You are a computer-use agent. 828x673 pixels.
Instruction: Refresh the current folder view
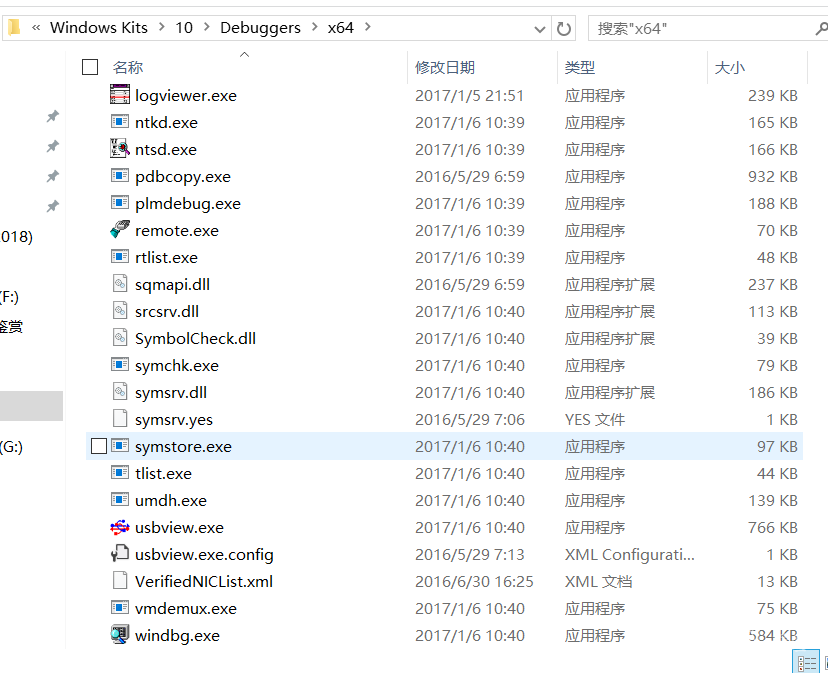coord(563,29)
